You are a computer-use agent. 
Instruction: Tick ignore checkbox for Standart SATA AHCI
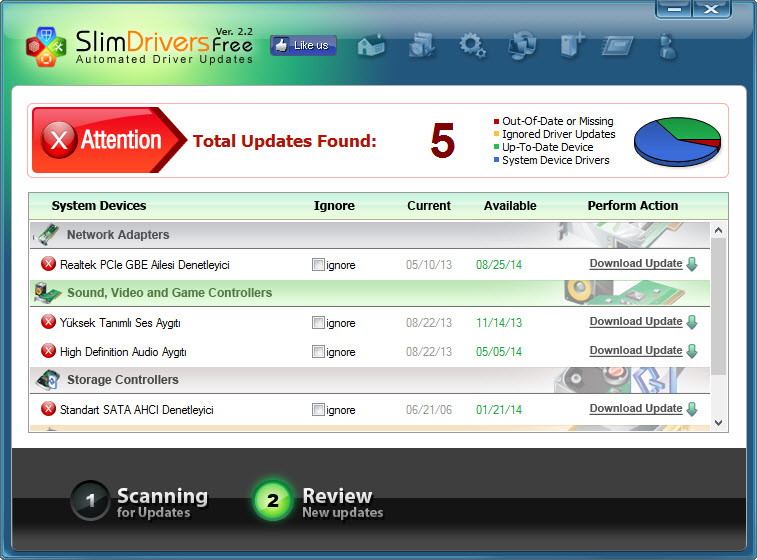(318, 409)
